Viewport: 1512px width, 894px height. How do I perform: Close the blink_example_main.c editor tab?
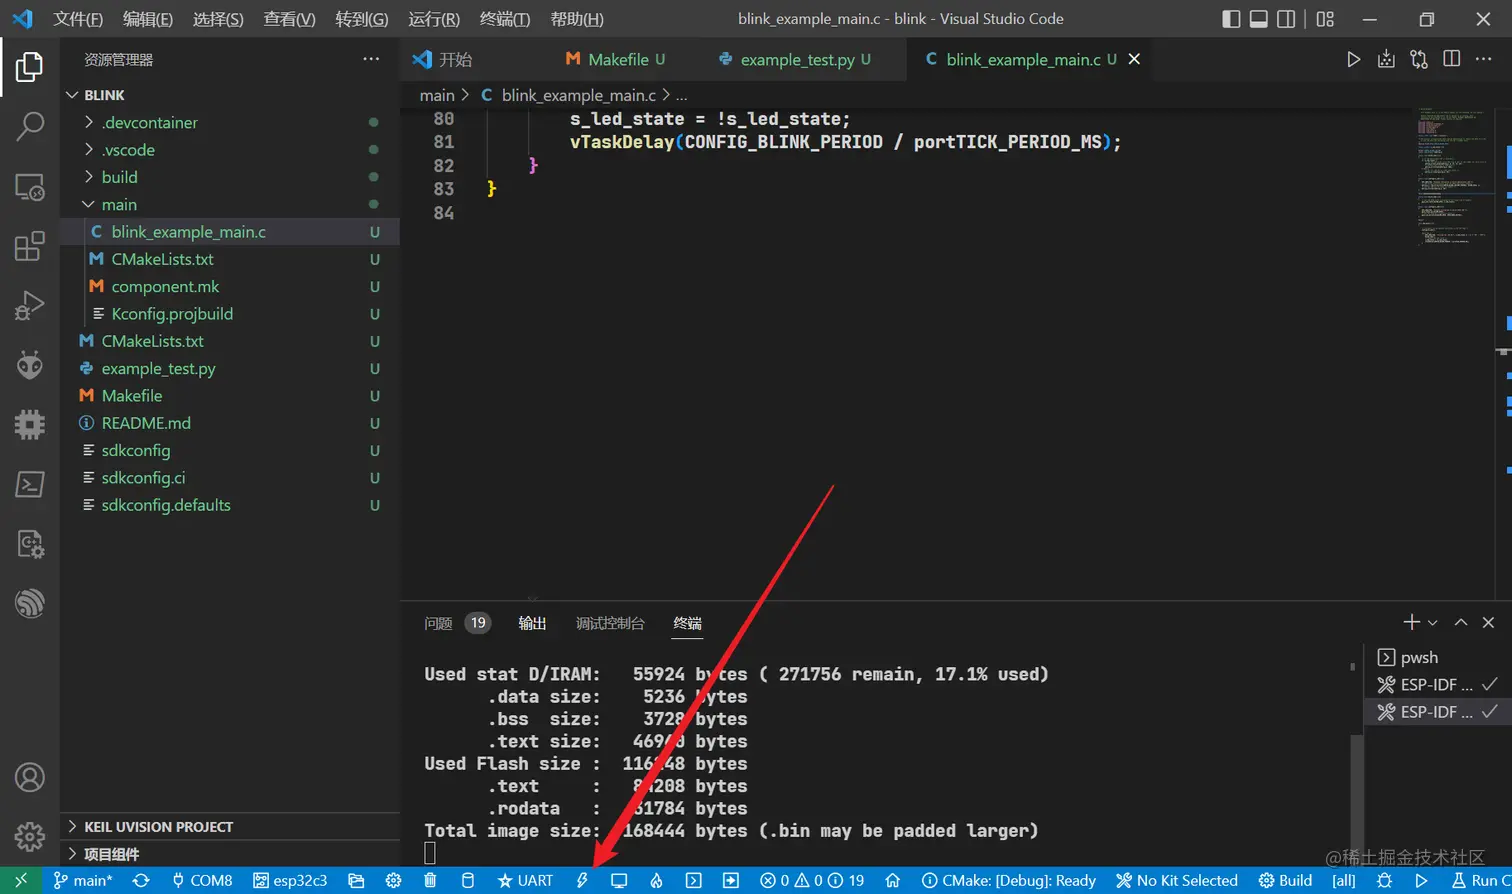click(x=1134, y=60)
